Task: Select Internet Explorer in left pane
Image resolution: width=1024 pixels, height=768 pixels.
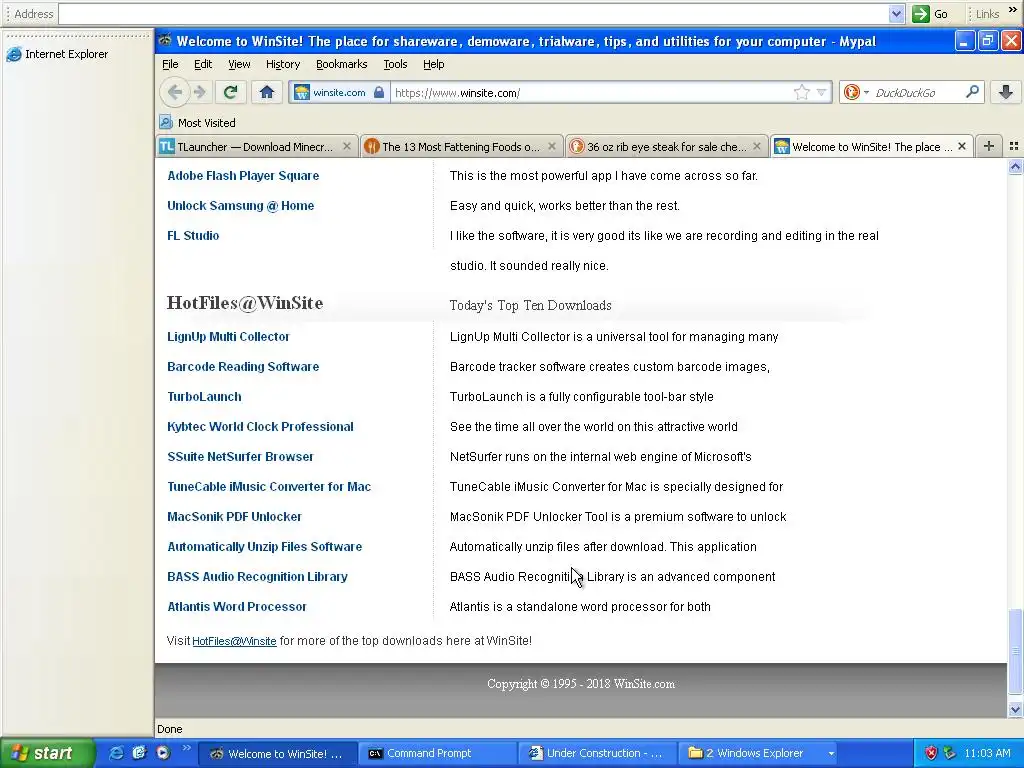Action: point(57,54)
